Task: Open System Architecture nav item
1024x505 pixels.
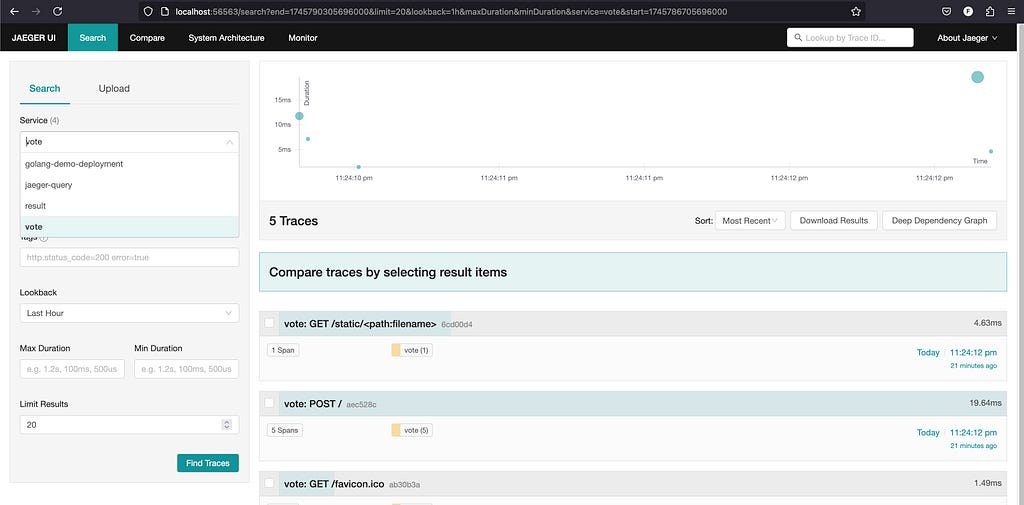Action: pyautogui.click(x=227, y=38)
